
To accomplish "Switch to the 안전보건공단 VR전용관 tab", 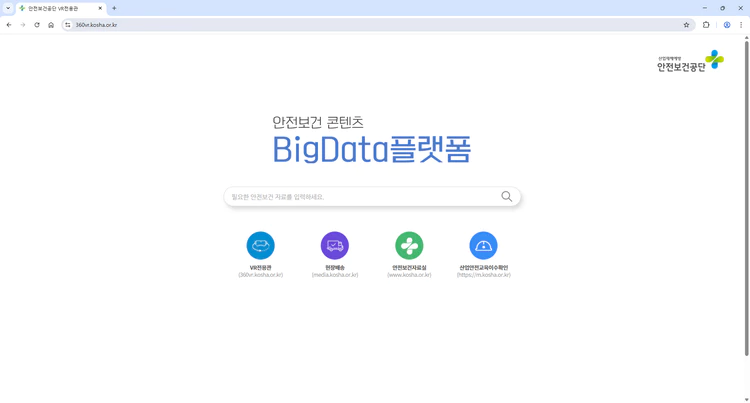I will pos(58,8).
